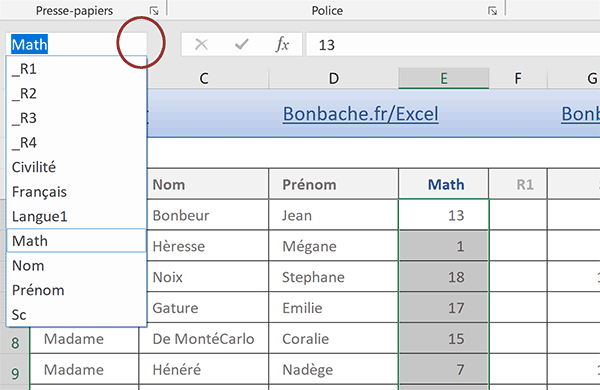Open the Bonbache.fr/Excel link
600x390 pixels.
pos(360,114)
